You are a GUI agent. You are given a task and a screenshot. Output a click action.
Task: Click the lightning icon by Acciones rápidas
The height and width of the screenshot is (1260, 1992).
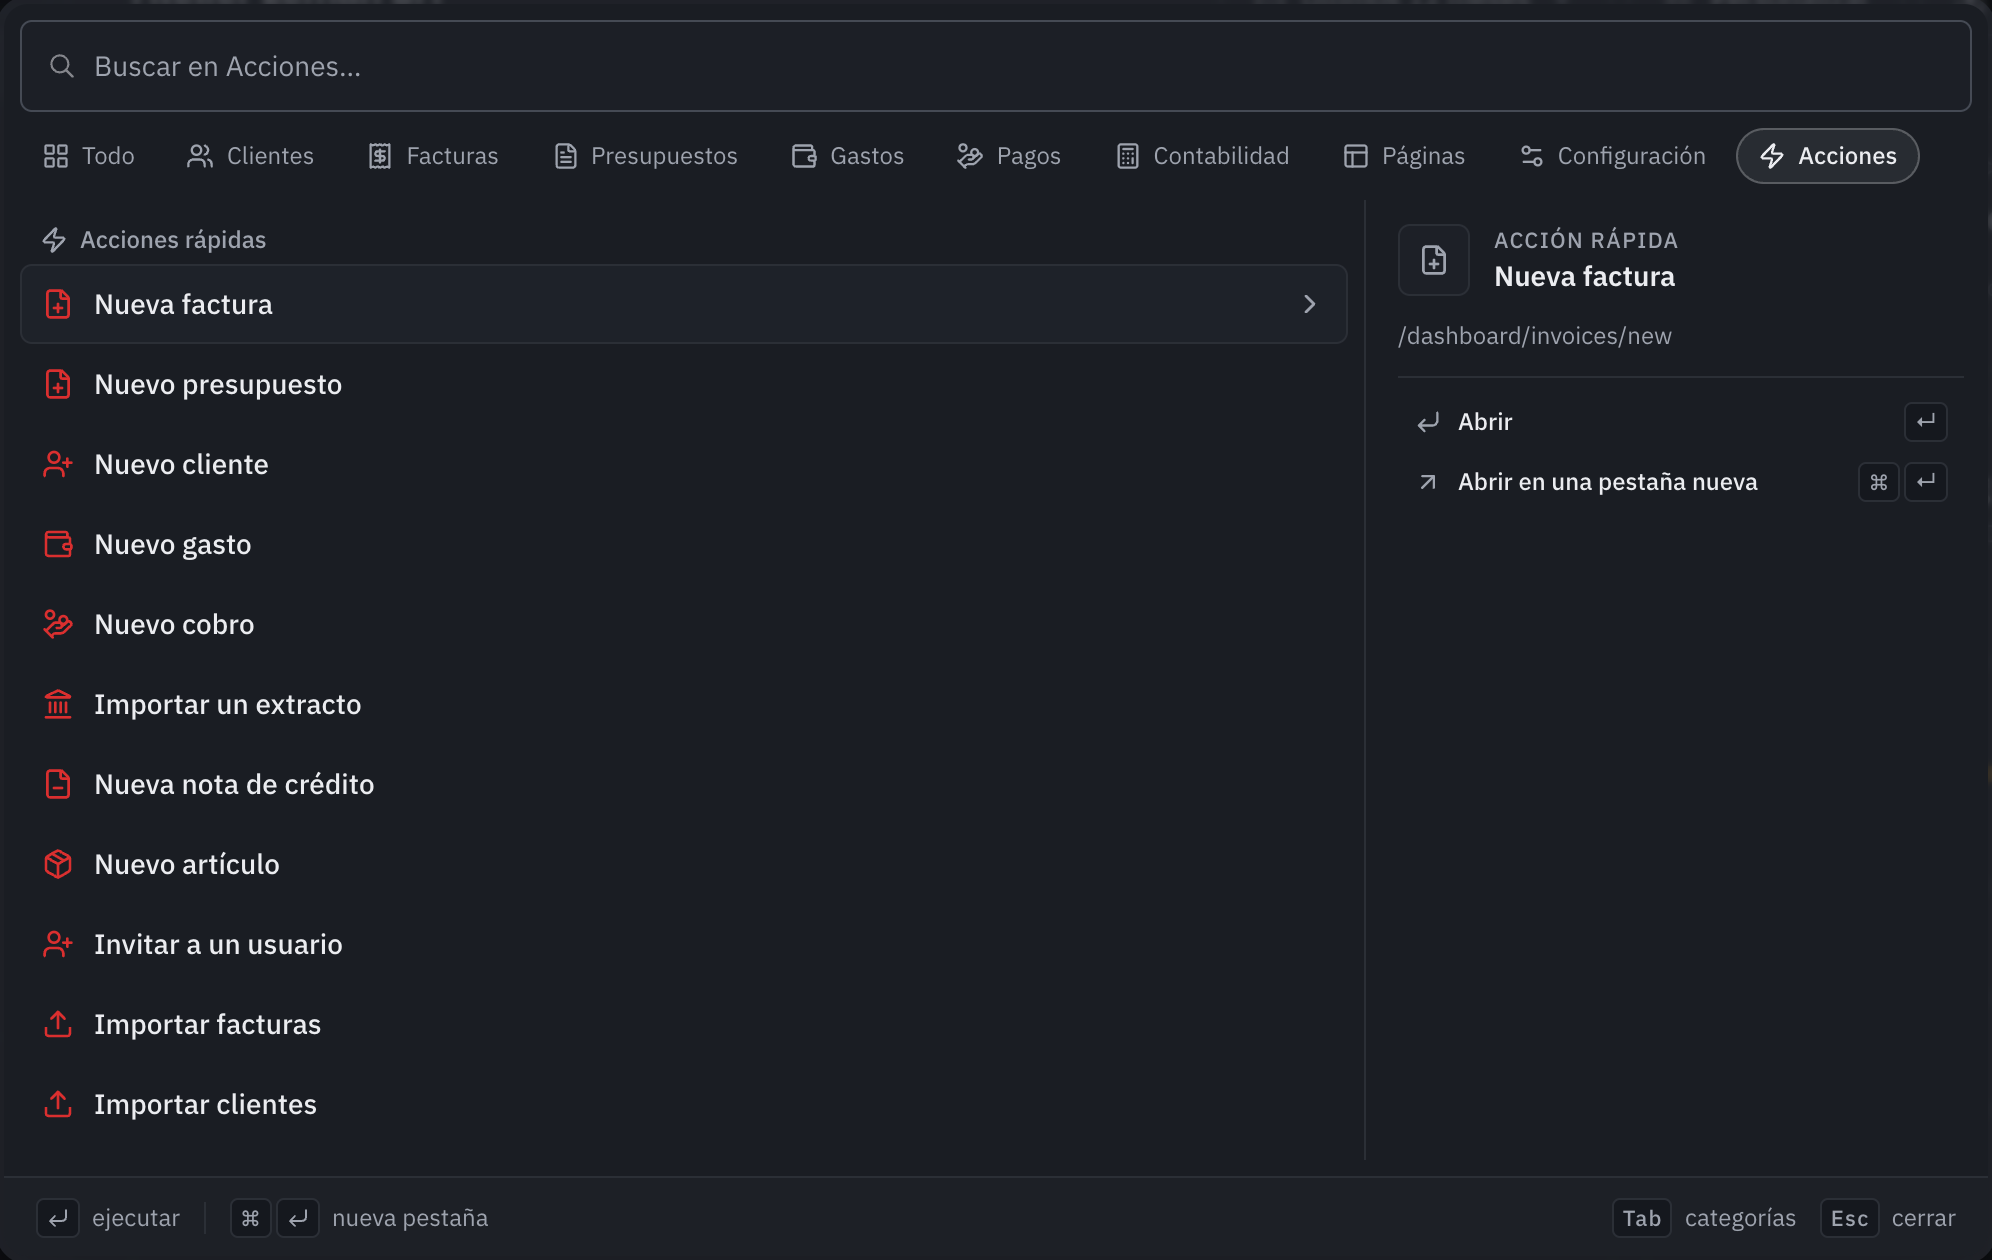[54, 240]
